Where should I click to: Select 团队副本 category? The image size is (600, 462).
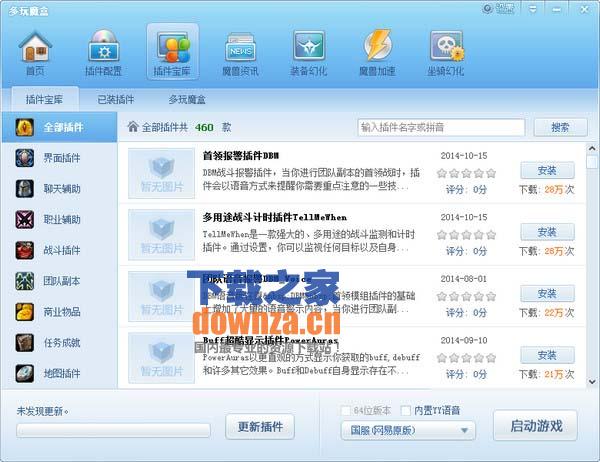coord(59,281)
